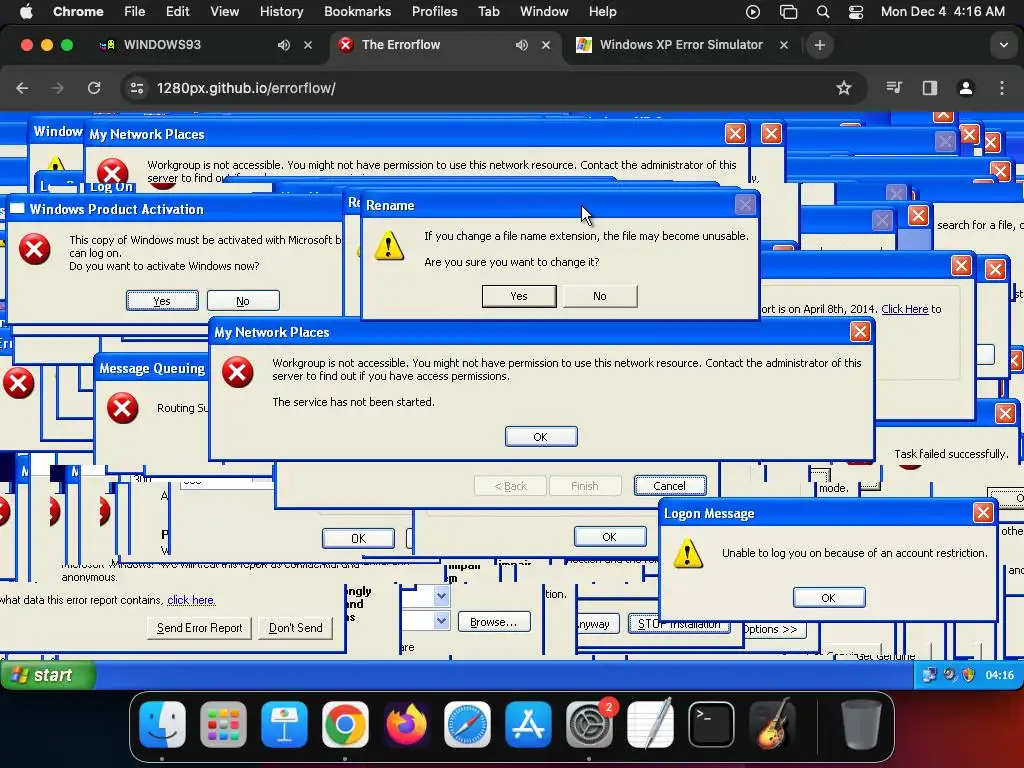
Task: Switch to the WINDOWS93 tab
Action: pyautogui.click(x=162, y=45)
